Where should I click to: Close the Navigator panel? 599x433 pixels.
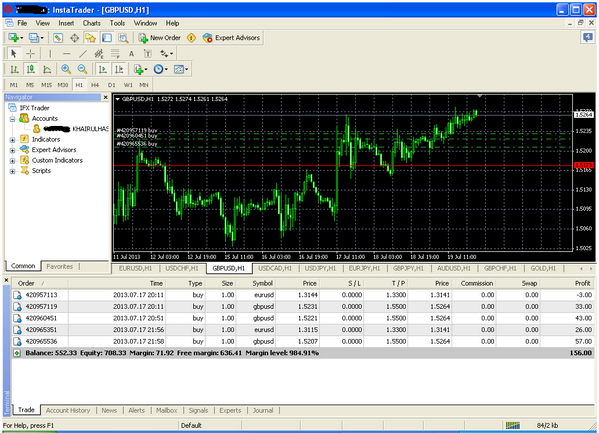tap(106, 97)
